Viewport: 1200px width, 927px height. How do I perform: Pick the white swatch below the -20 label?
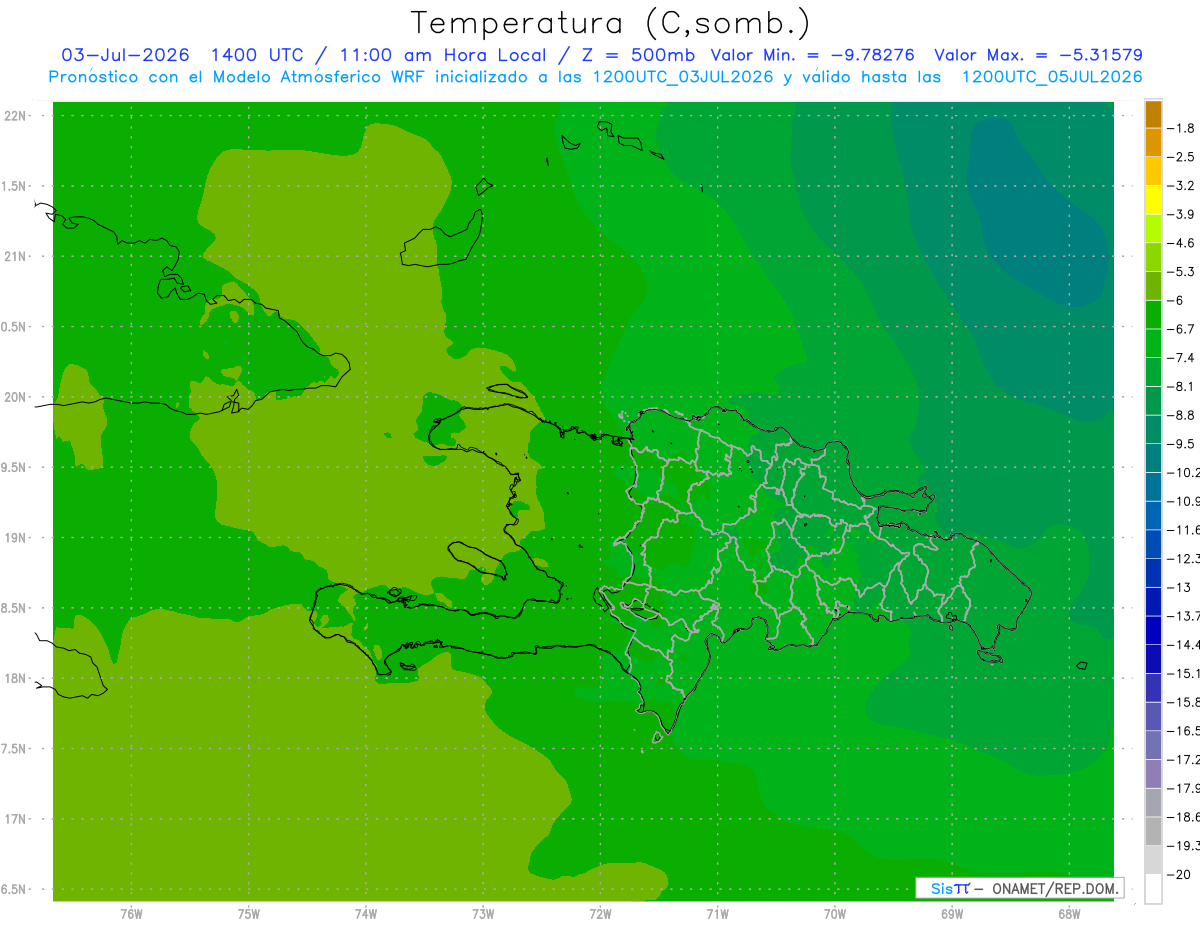click(1153, 889)
